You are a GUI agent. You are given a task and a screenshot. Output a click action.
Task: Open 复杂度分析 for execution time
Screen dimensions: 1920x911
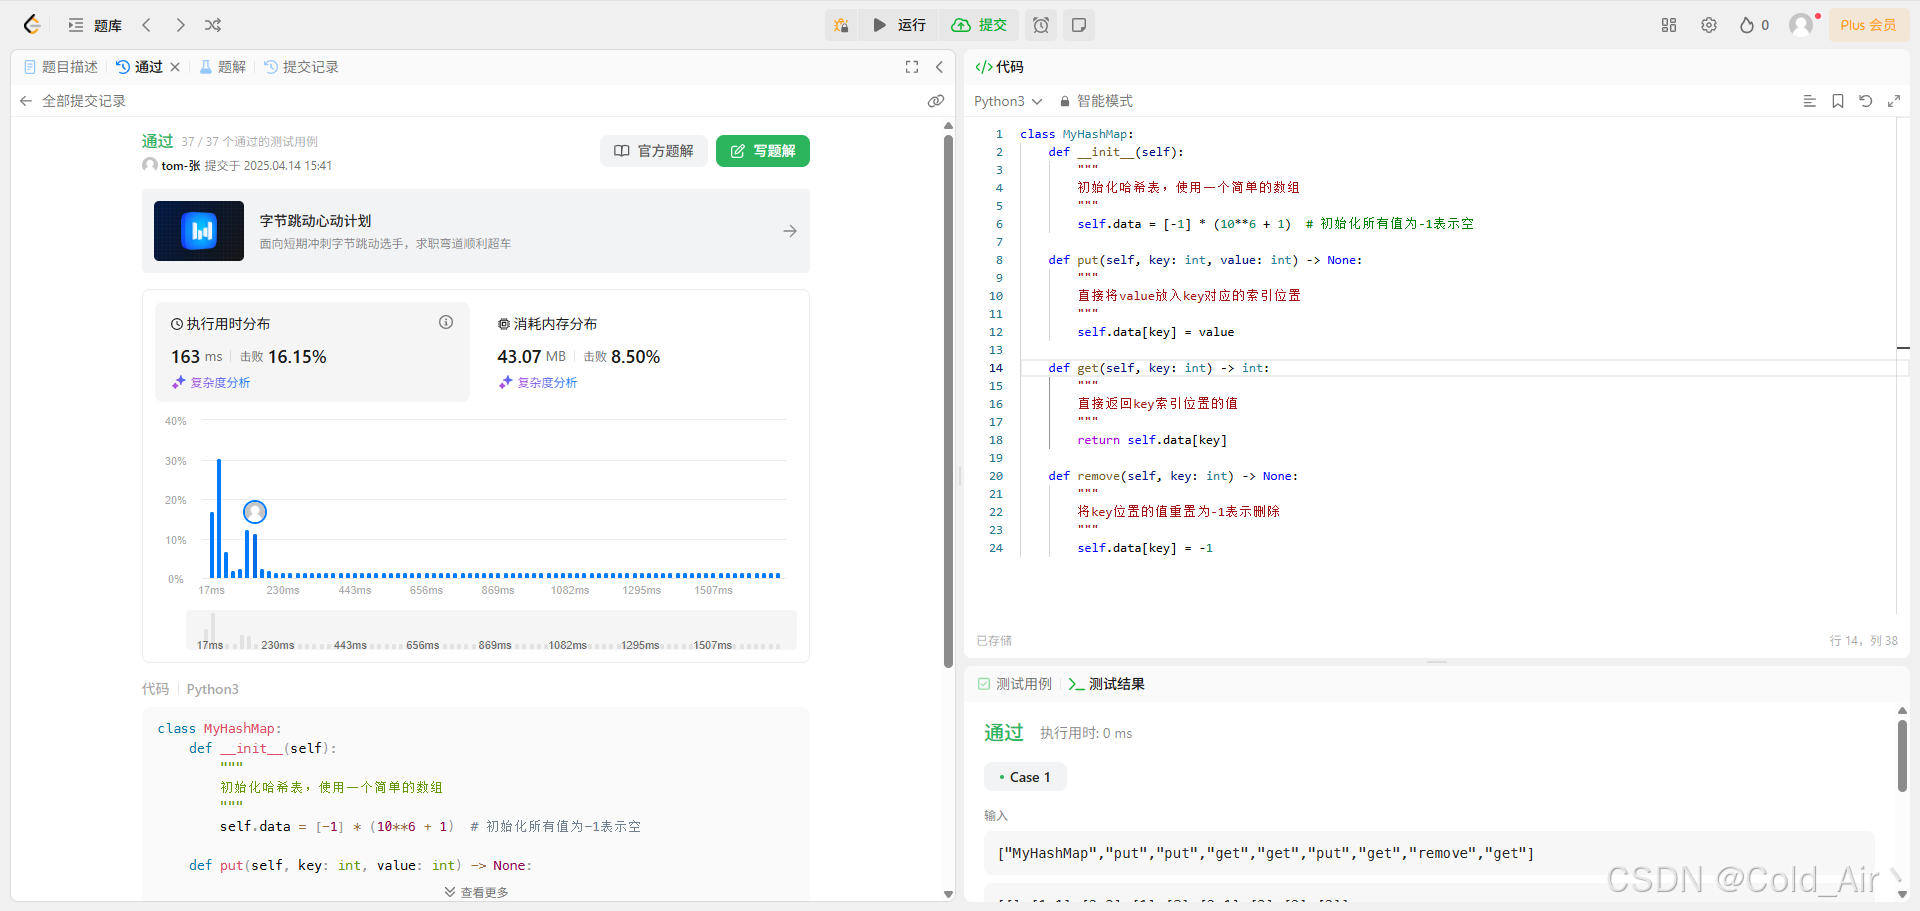pyautogui.click(x=210, y=382)
